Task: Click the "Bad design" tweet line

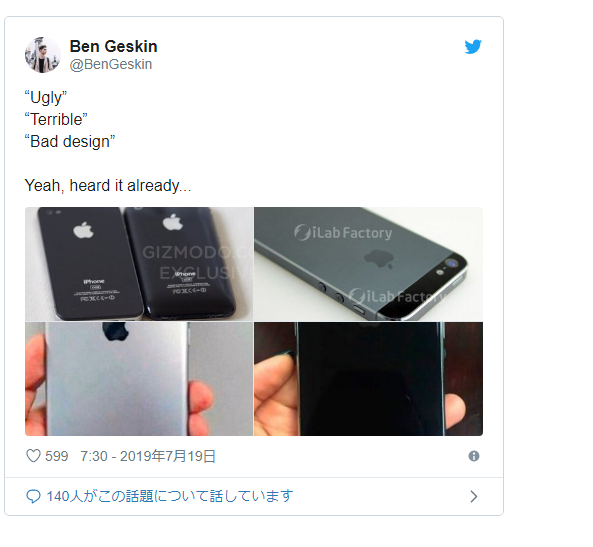Action: coord(70,141)
